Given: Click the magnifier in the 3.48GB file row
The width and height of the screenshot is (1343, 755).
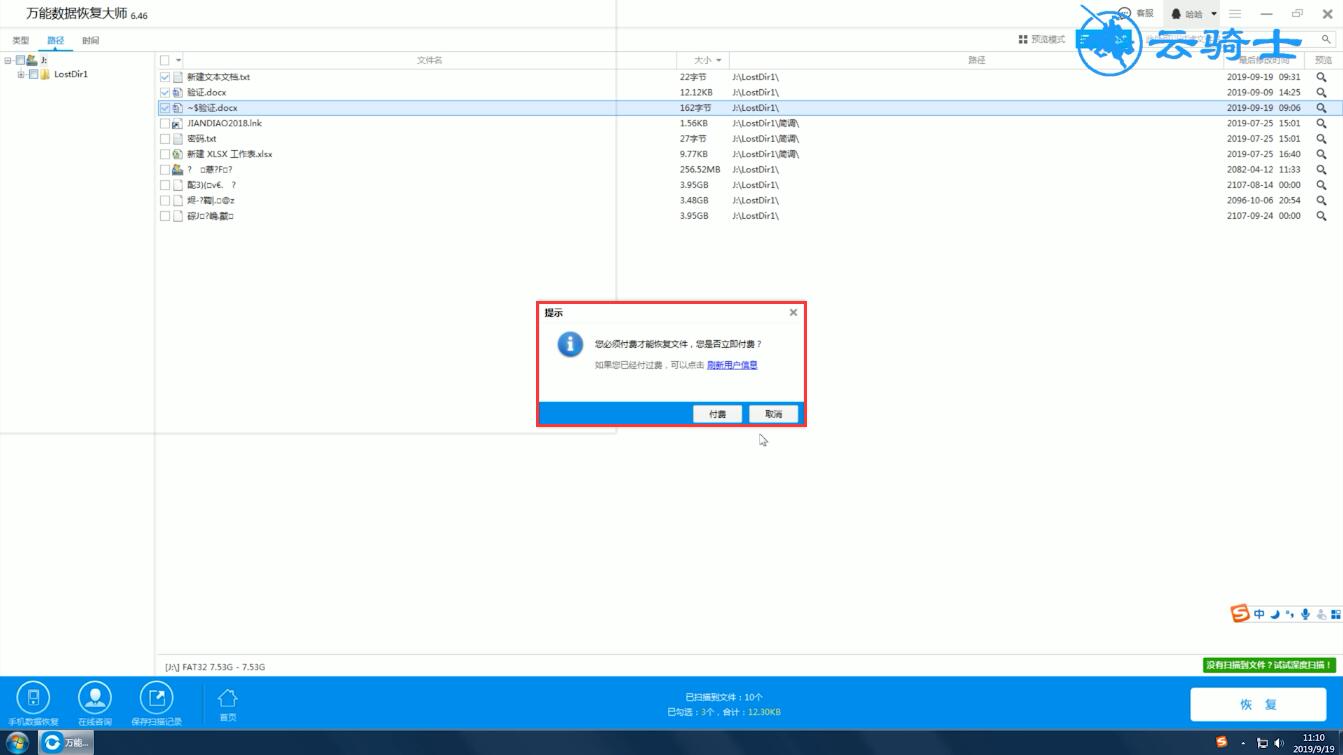Looking at the screenshot, I should pos(1321,200).
